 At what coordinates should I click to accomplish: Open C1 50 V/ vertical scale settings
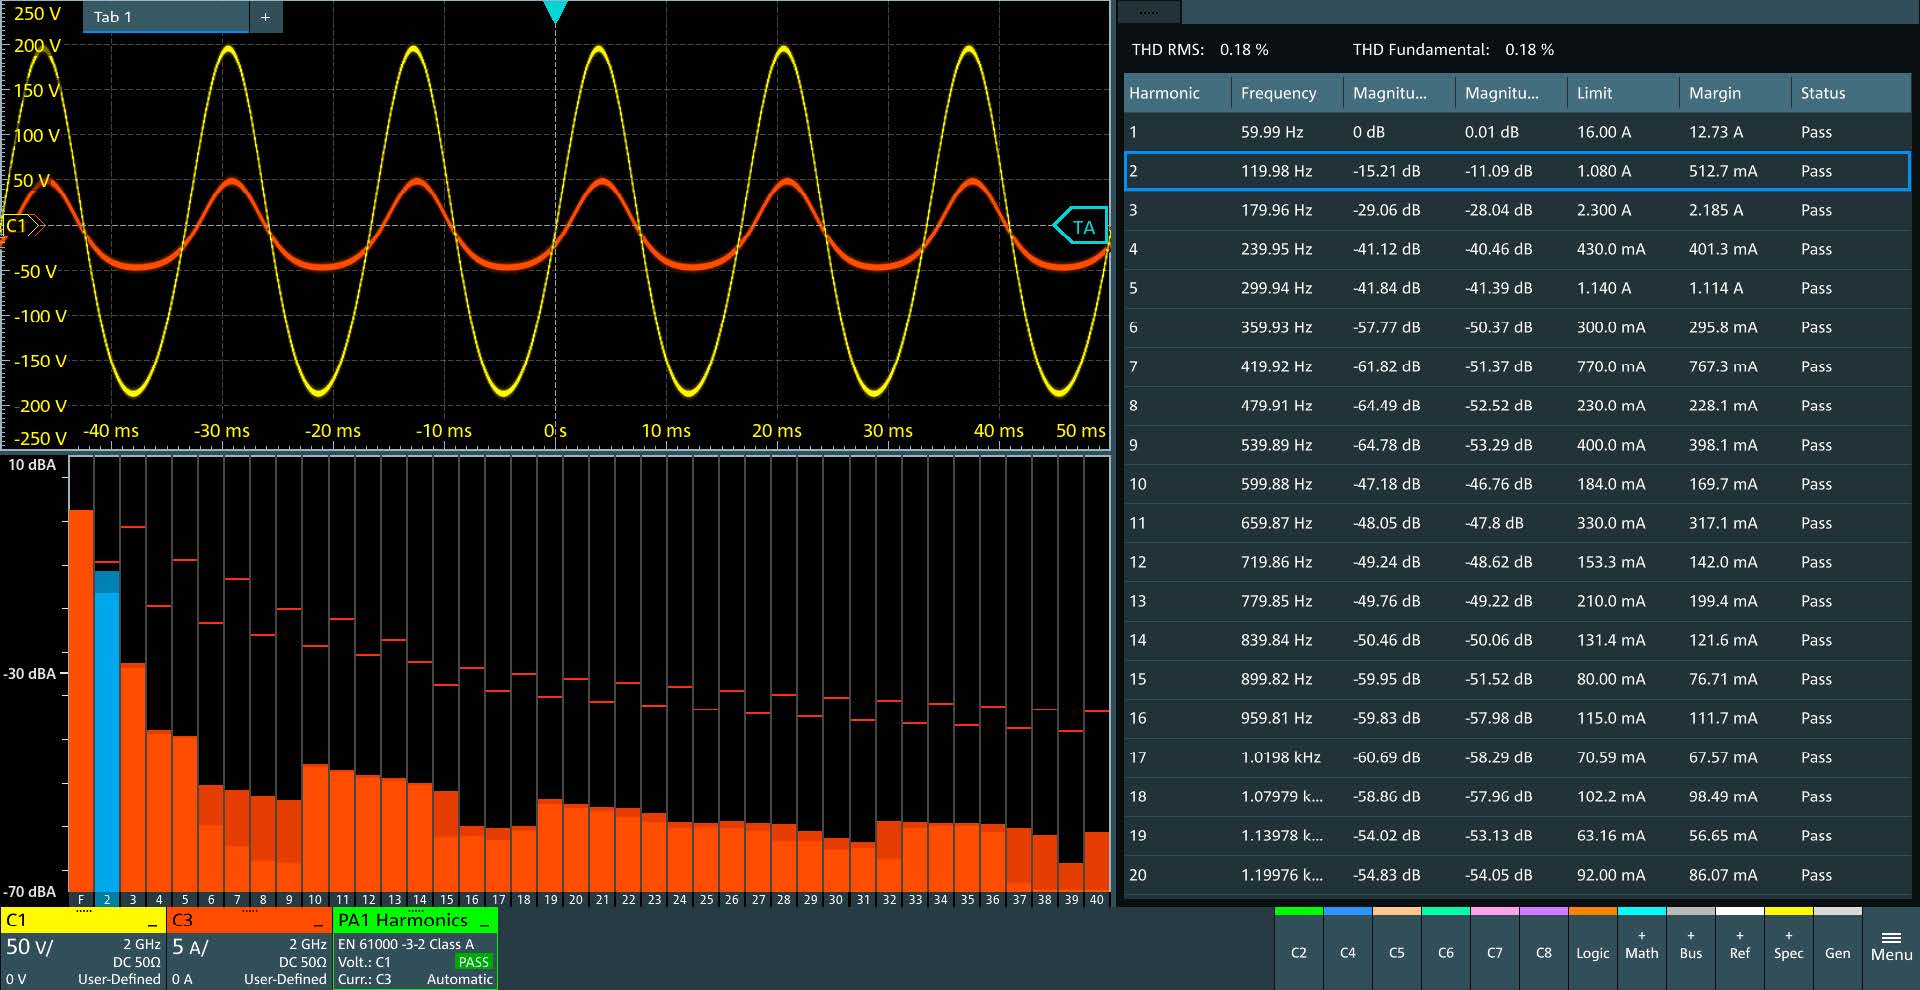31,947
